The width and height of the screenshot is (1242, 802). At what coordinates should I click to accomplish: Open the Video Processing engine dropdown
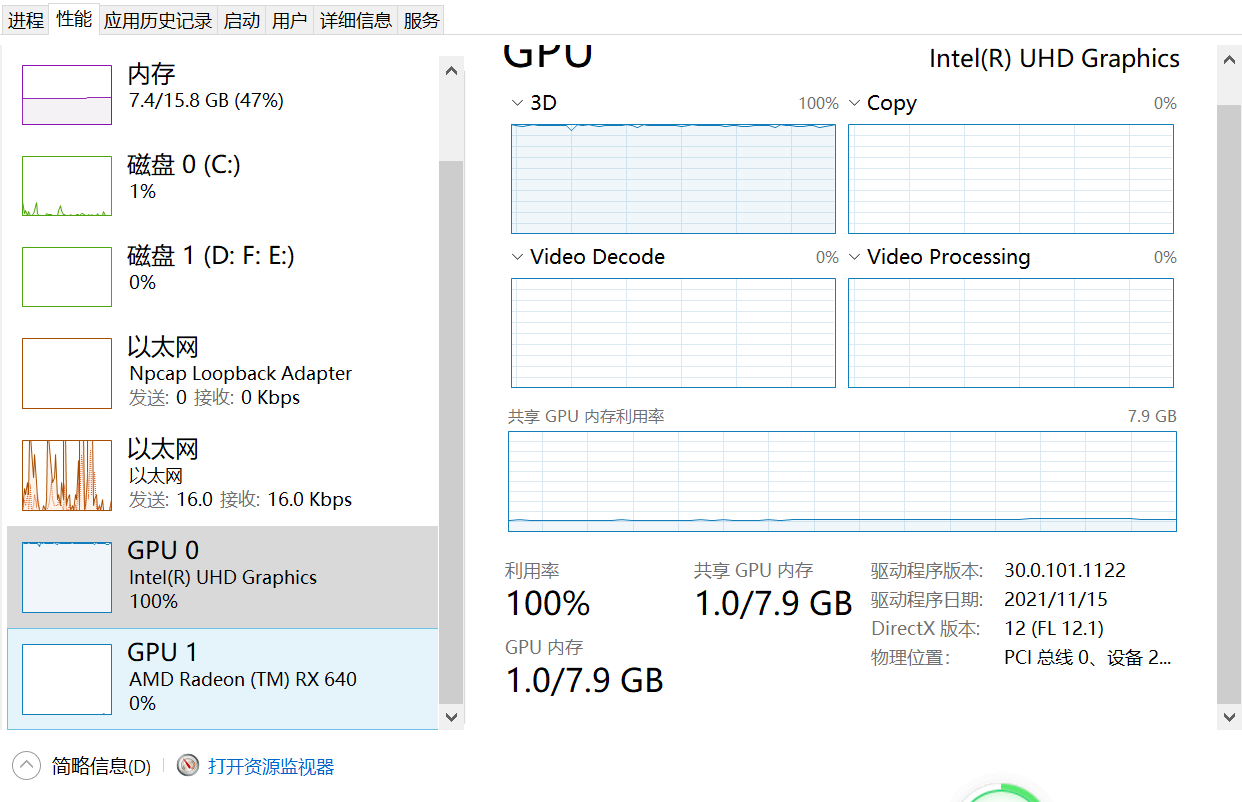[x=855, y=257]
